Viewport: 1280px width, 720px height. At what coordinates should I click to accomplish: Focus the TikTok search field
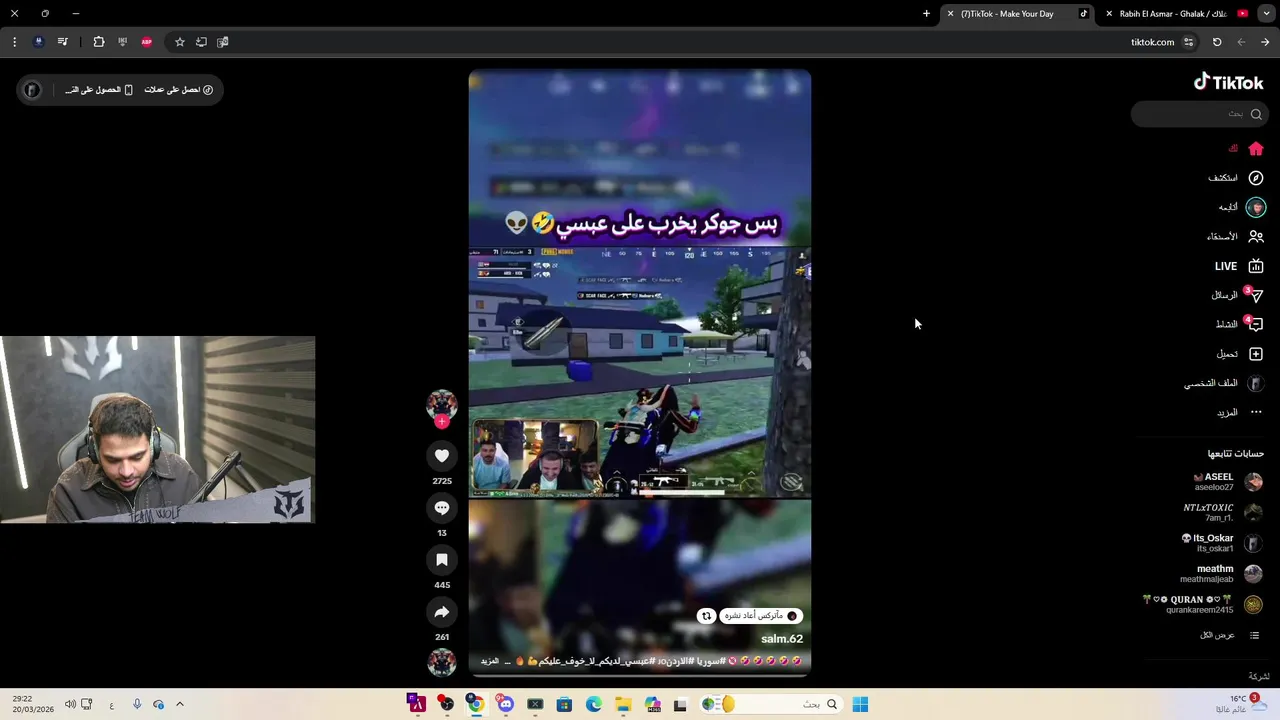tap(1200, 114)
